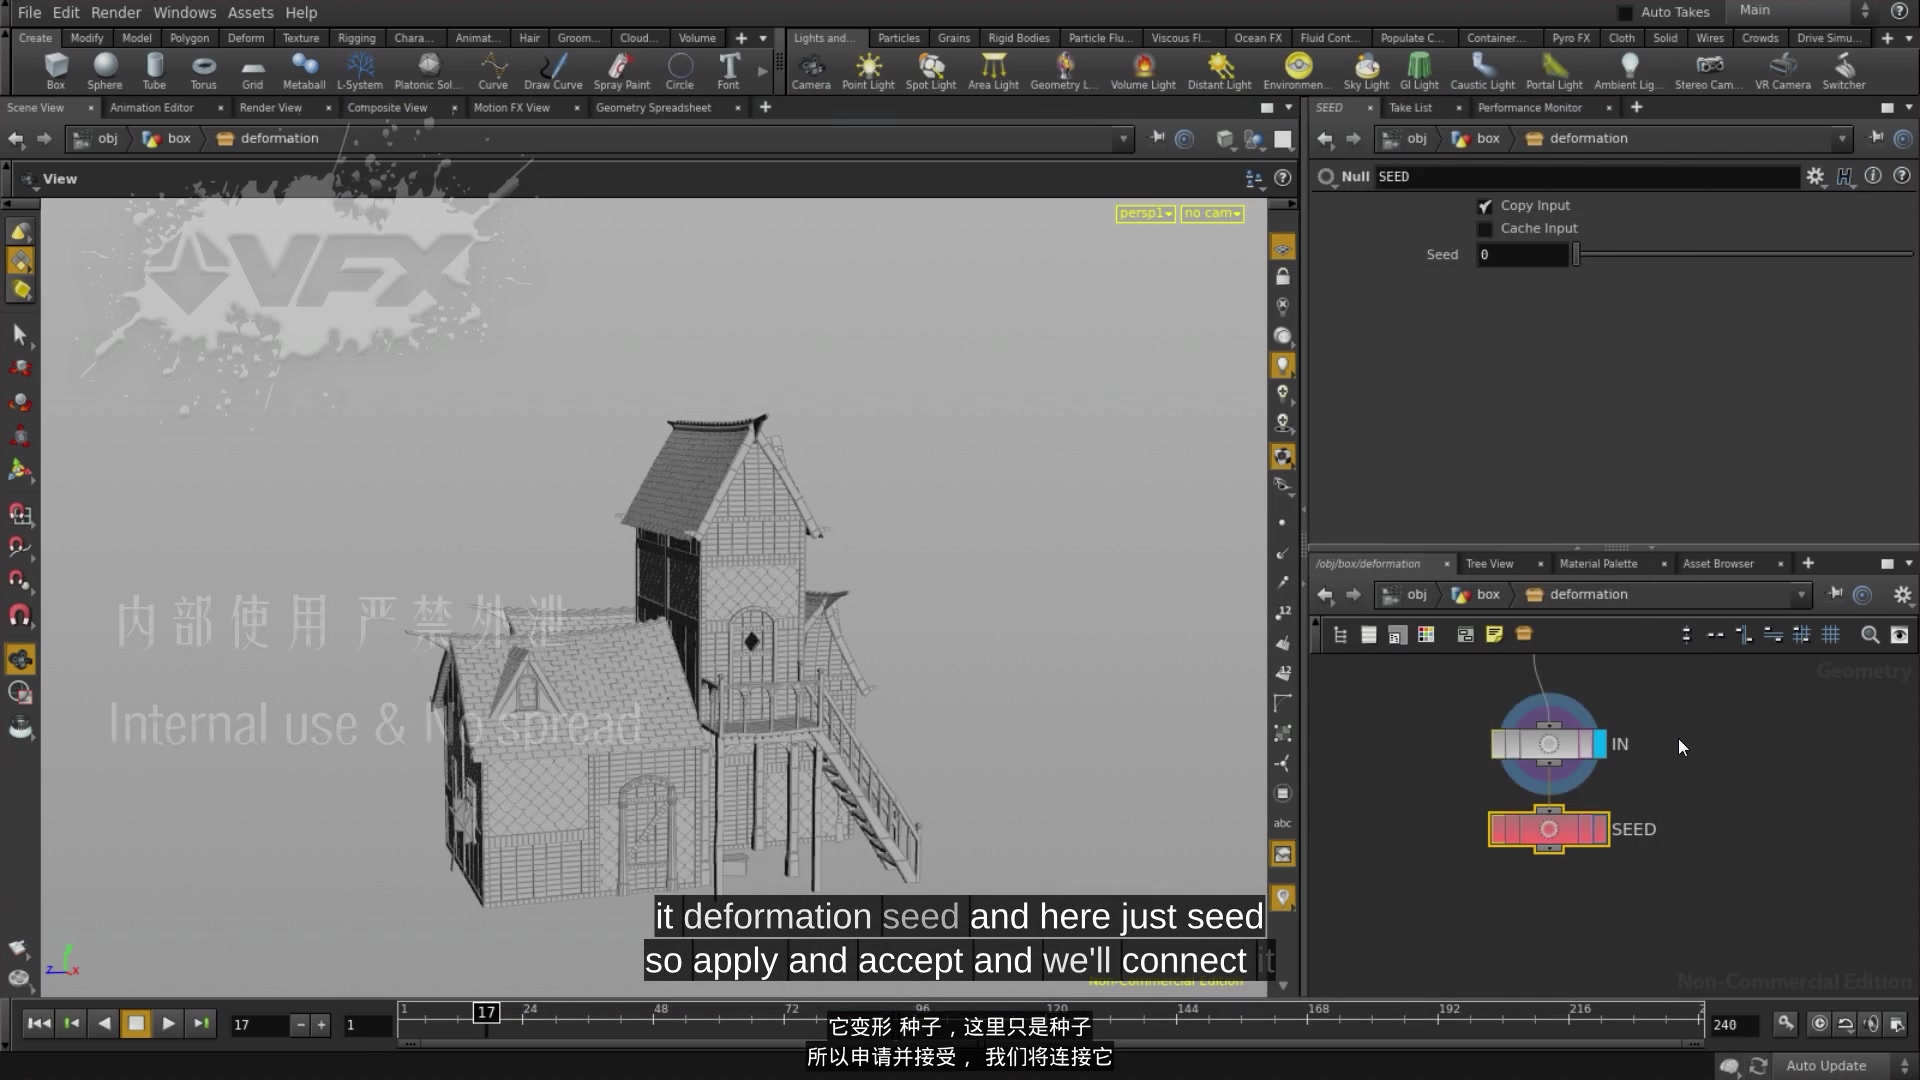
Task: Click the Seed value input field
Action: point(1523,253)
